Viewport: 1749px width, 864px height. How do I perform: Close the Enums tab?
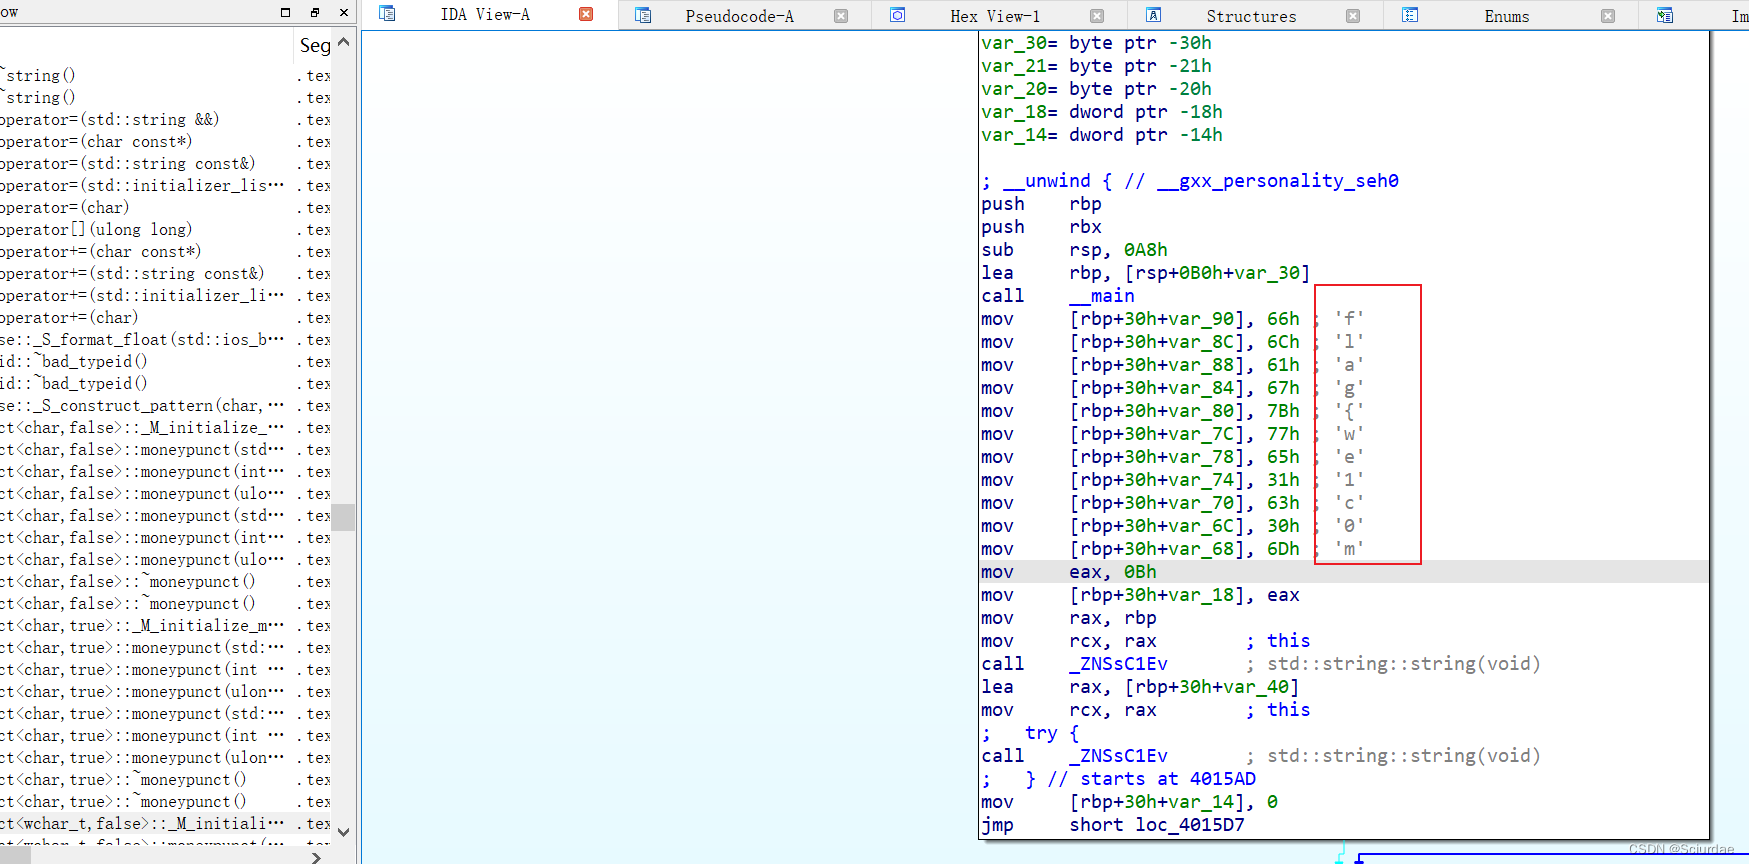click(1608, 16)
